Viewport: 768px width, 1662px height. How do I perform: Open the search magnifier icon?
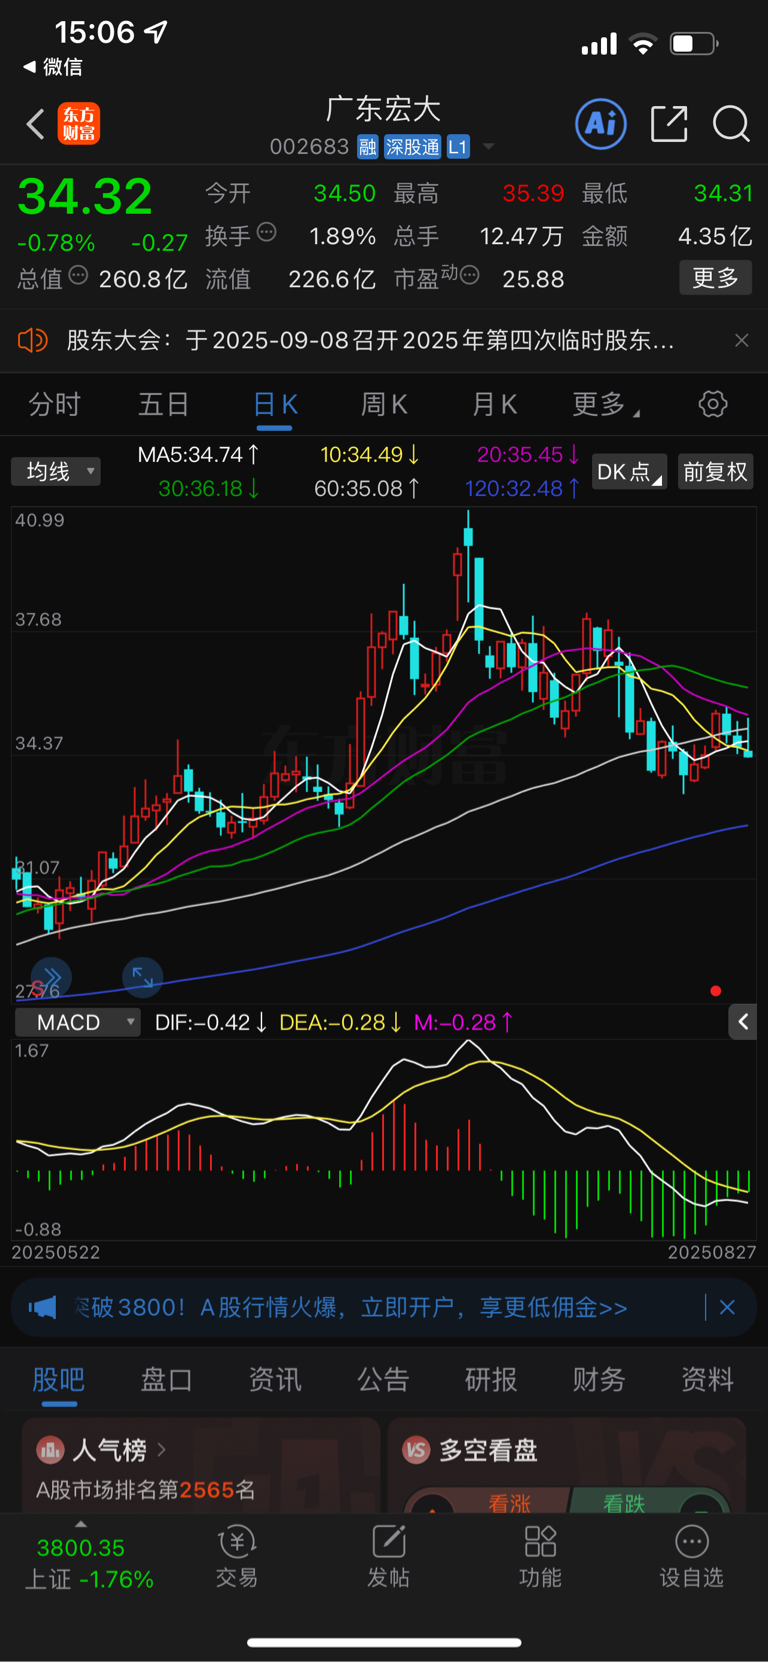point(731,124)
